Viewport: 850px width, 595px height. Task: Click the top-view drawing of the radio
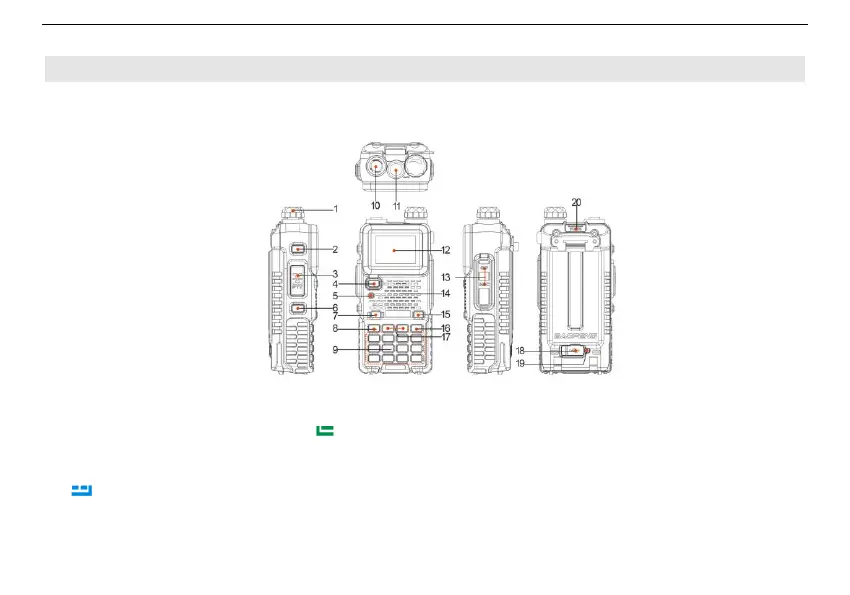click(x=396, y=167)
